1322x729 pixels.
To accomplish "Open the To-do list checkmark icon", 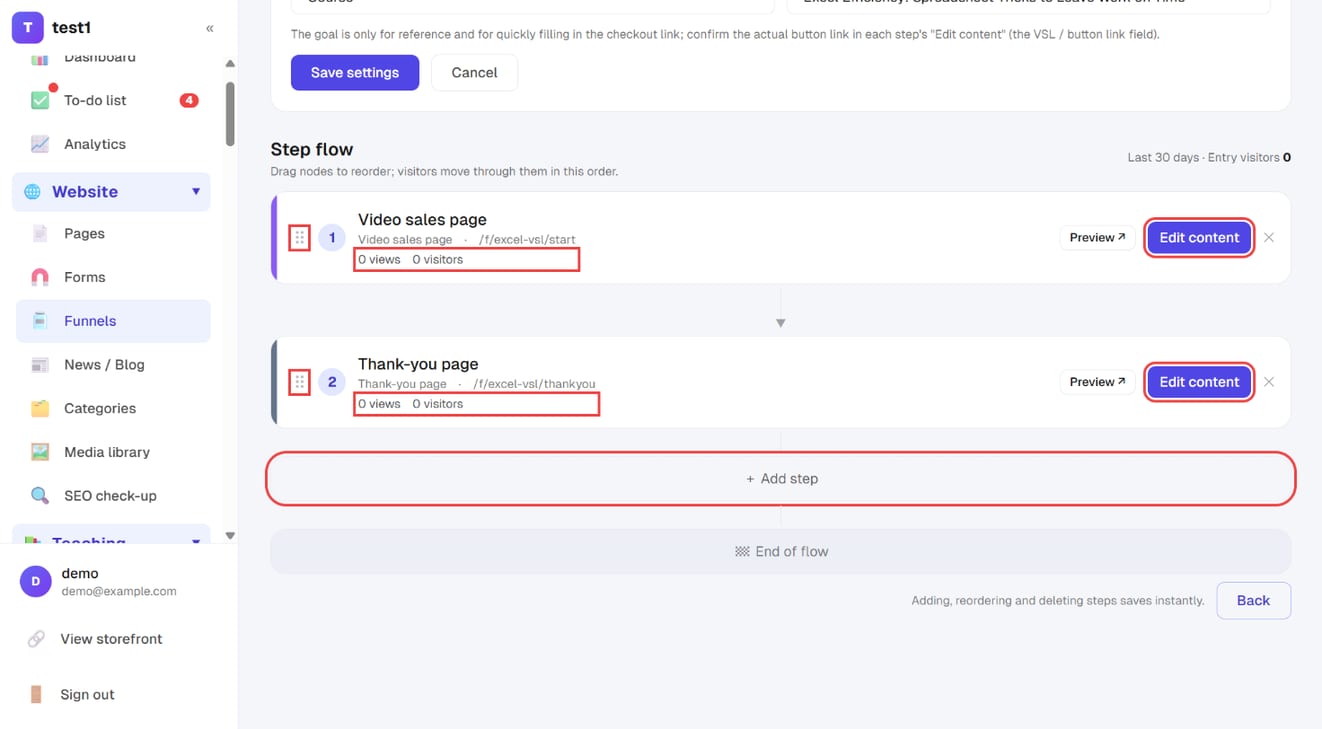I will (x=40, y=100).
